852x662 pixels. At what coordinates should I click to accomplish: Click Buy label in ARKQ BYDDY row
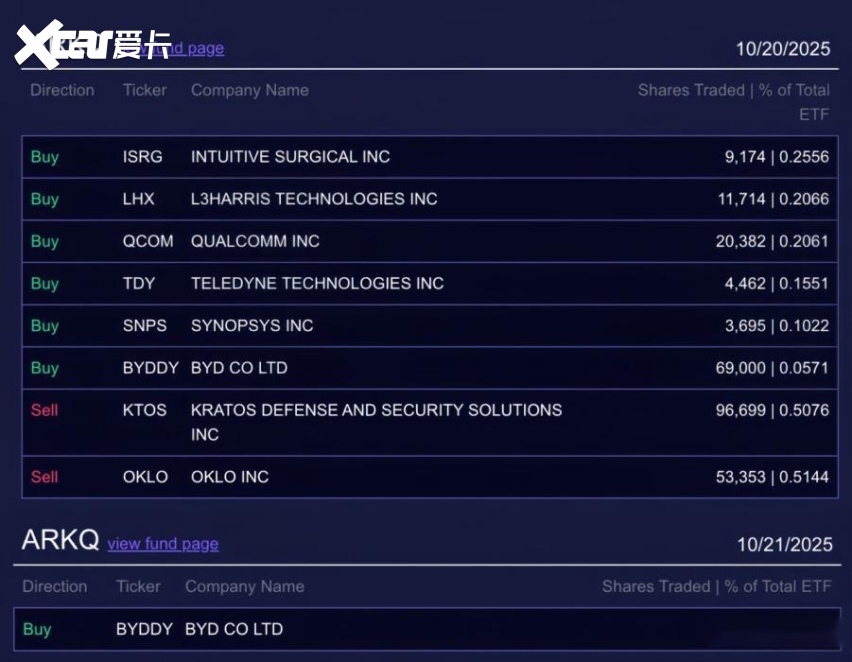tap(37, 629)
